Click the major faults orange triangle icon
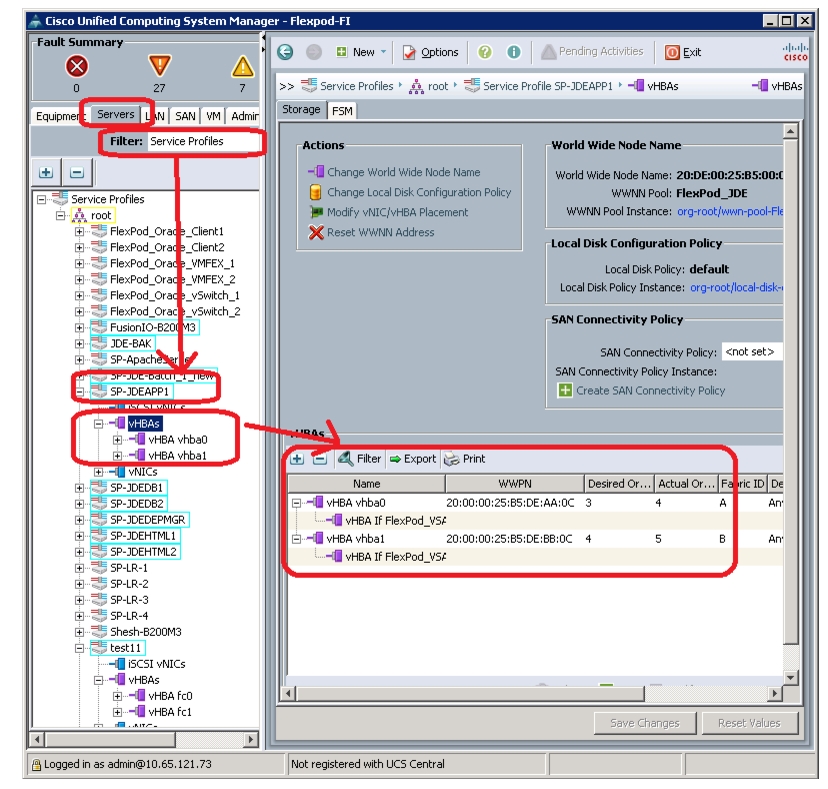The image size is (828, 789). click(x=159, y=65)
